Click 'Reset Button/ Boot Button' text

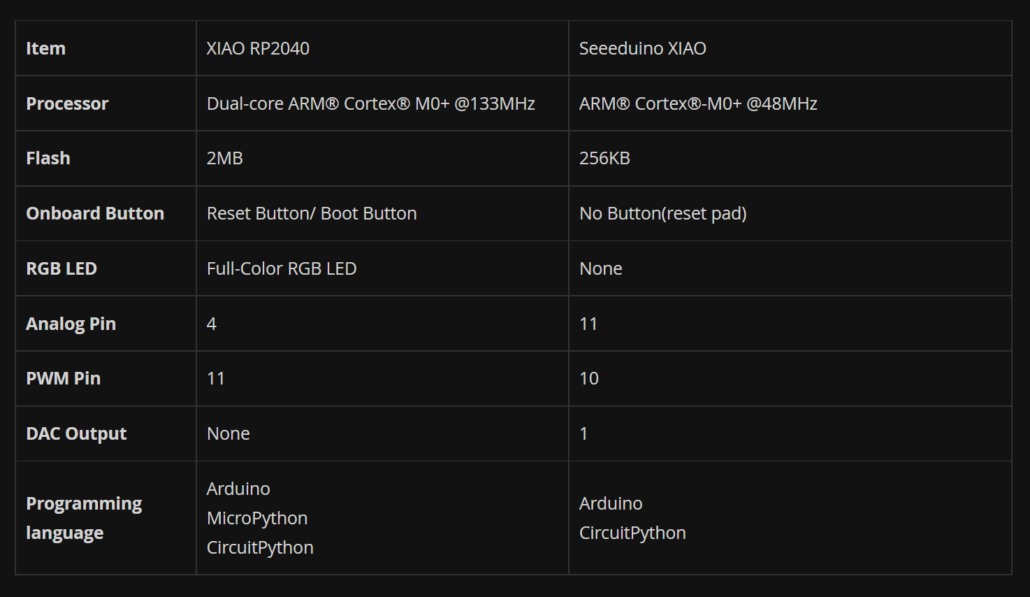[x=311, y=213]
